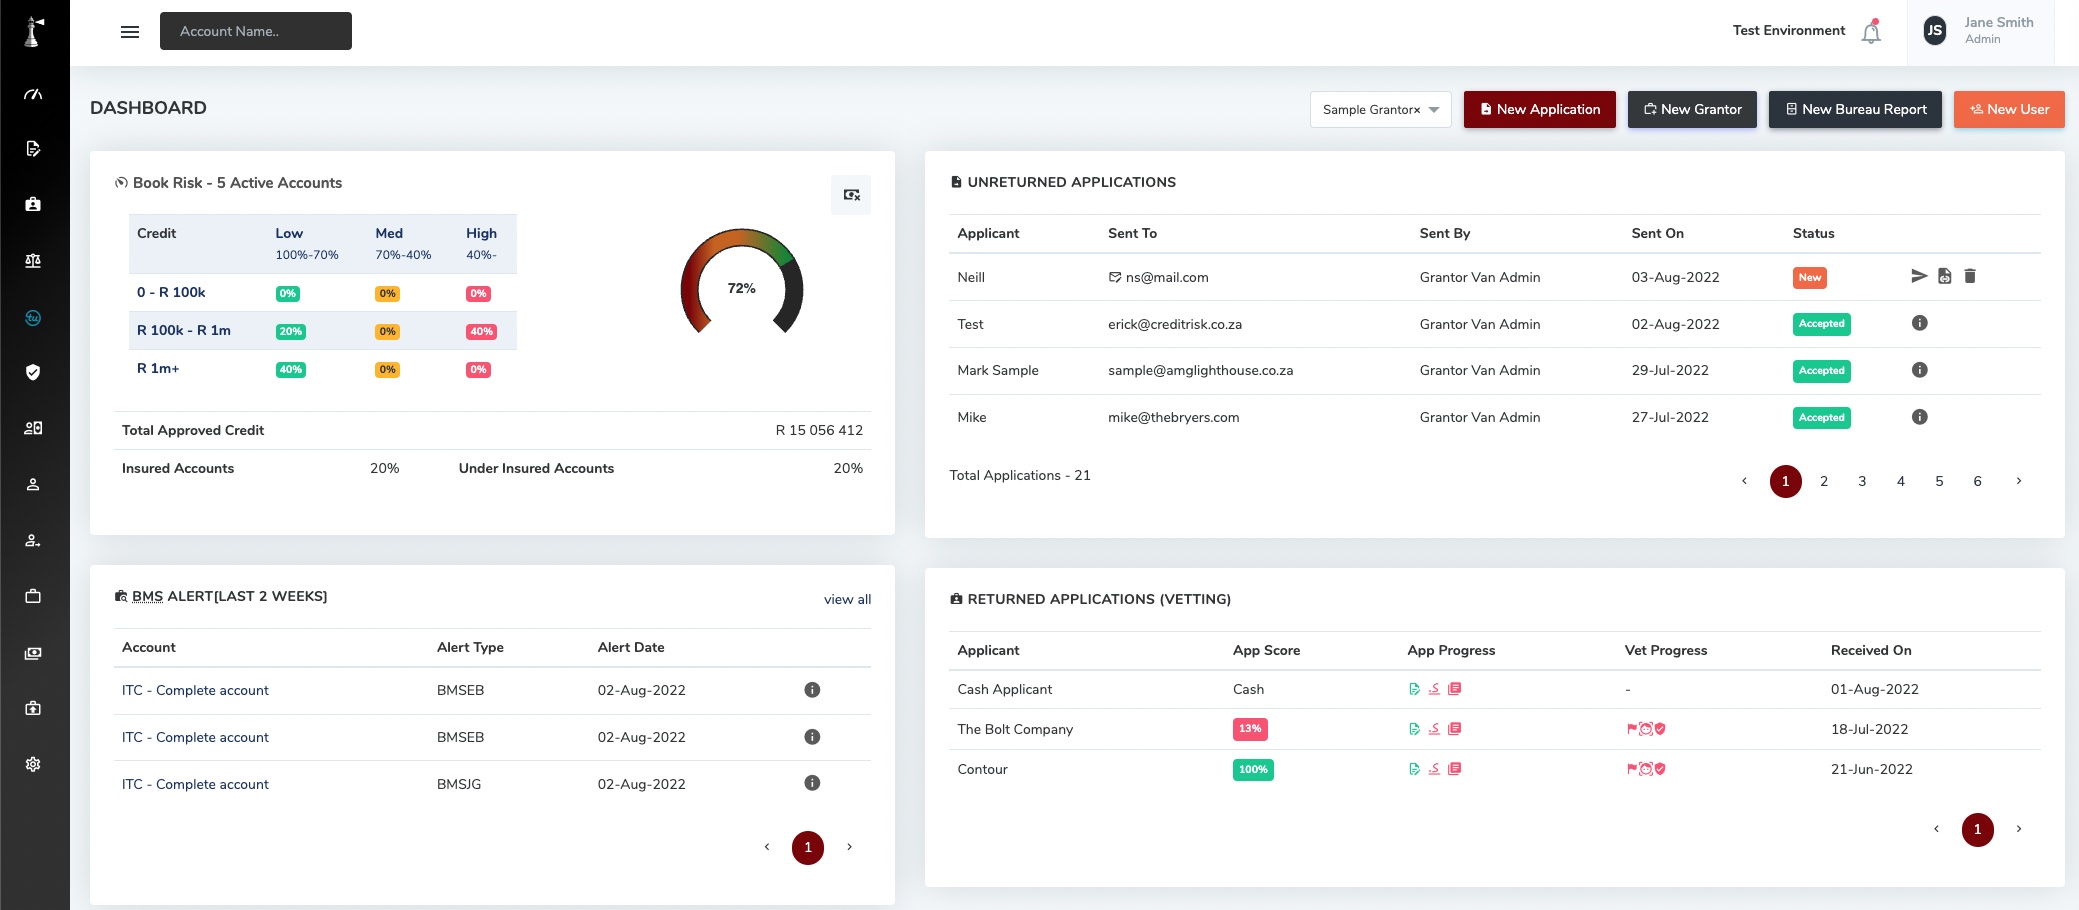Open the blue TU bureau sidebar icon
2079x910 pixels.
(x=33, y=318)
